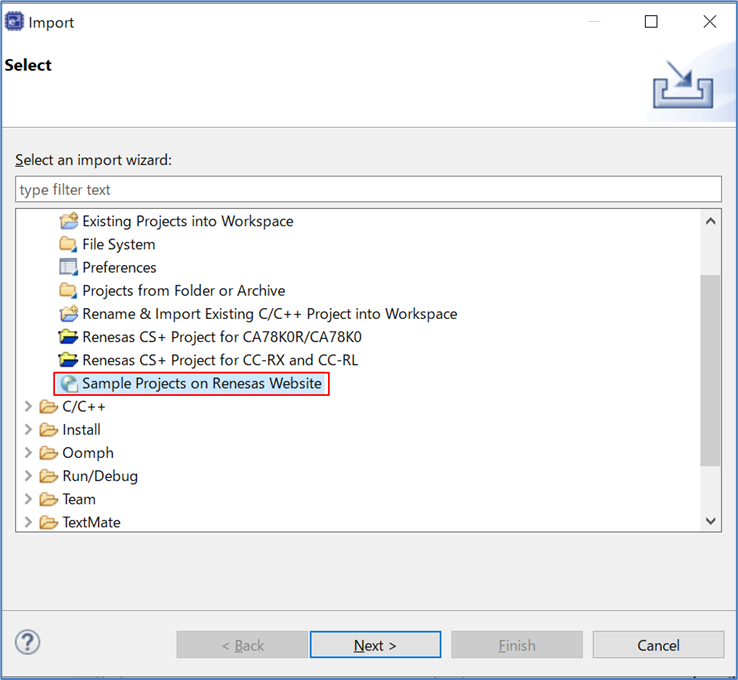
Task: Click the Renesas CS+ CC-RX and CC-RL icon
Action: (68, 360)
